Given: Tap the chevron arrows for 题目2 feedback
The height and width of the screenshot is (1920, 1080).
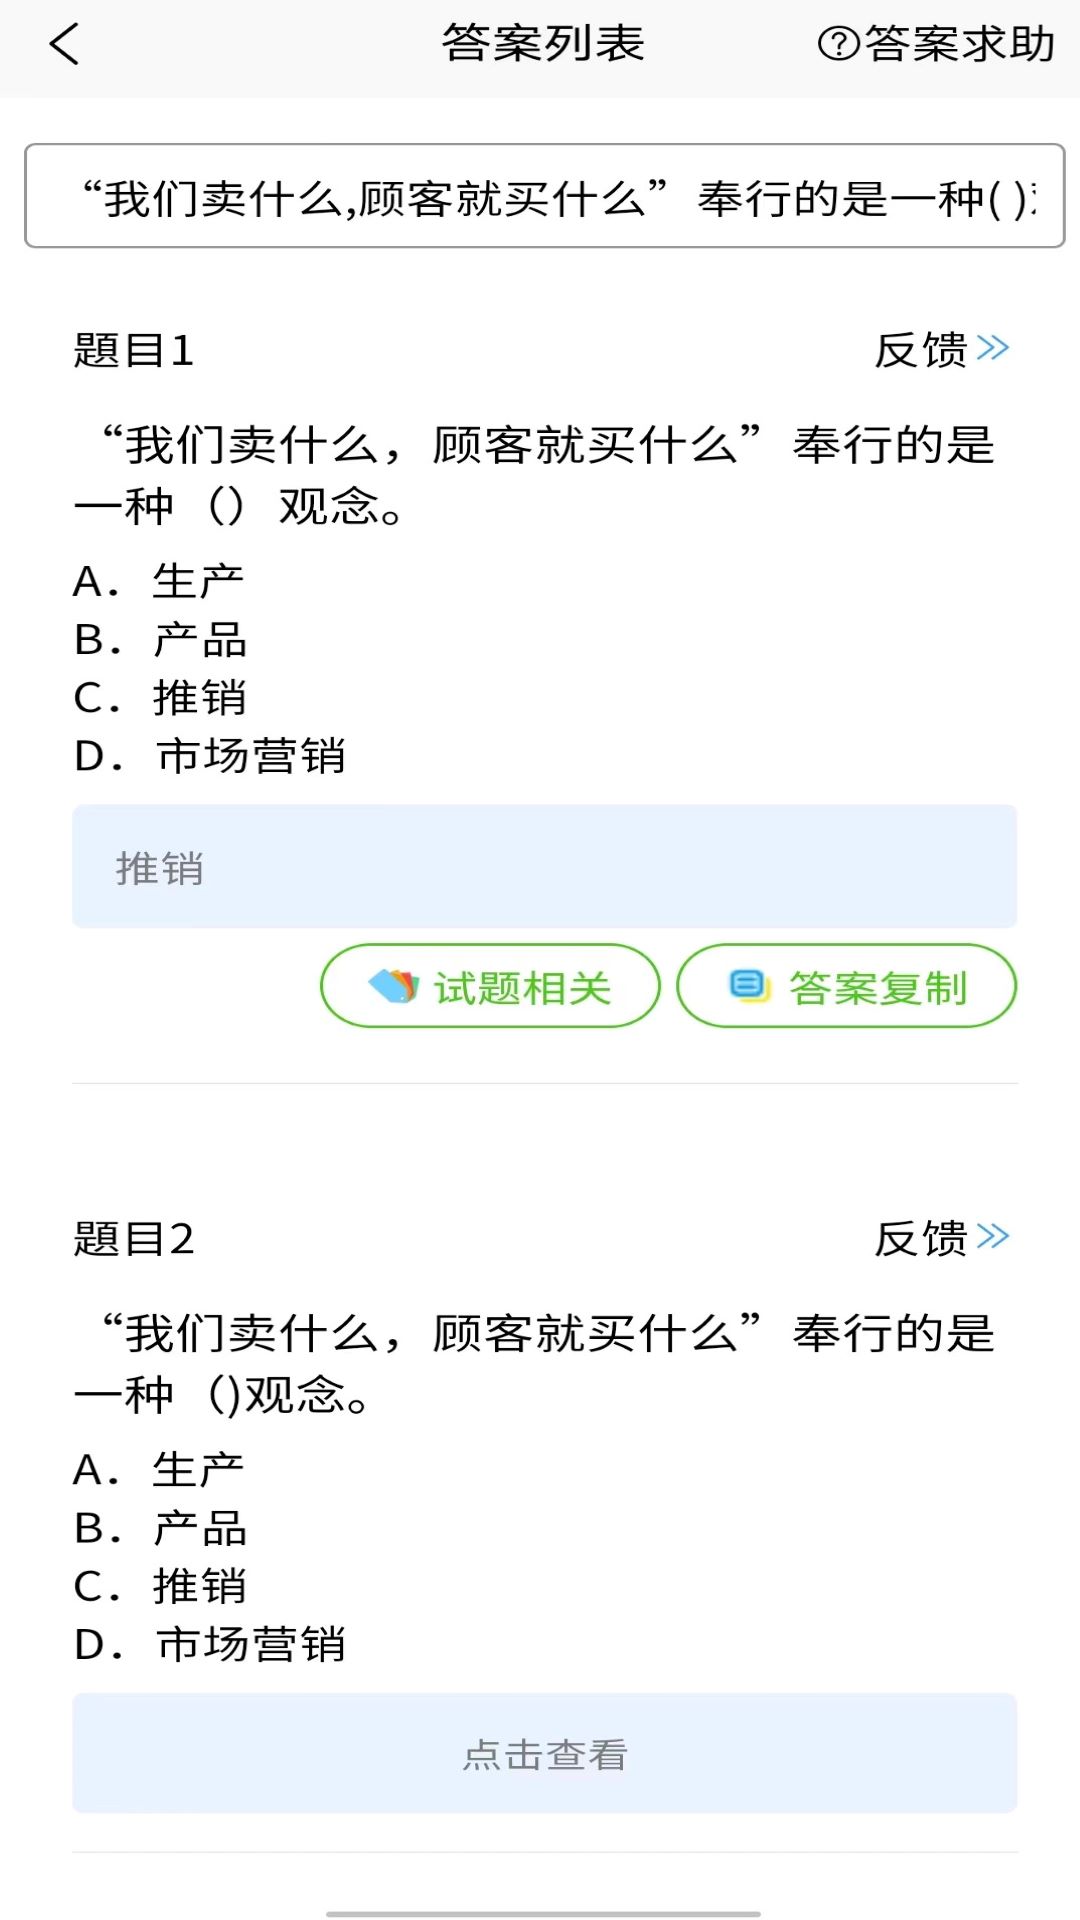Looking at the screenshot, I should [x=993, y=1237].
